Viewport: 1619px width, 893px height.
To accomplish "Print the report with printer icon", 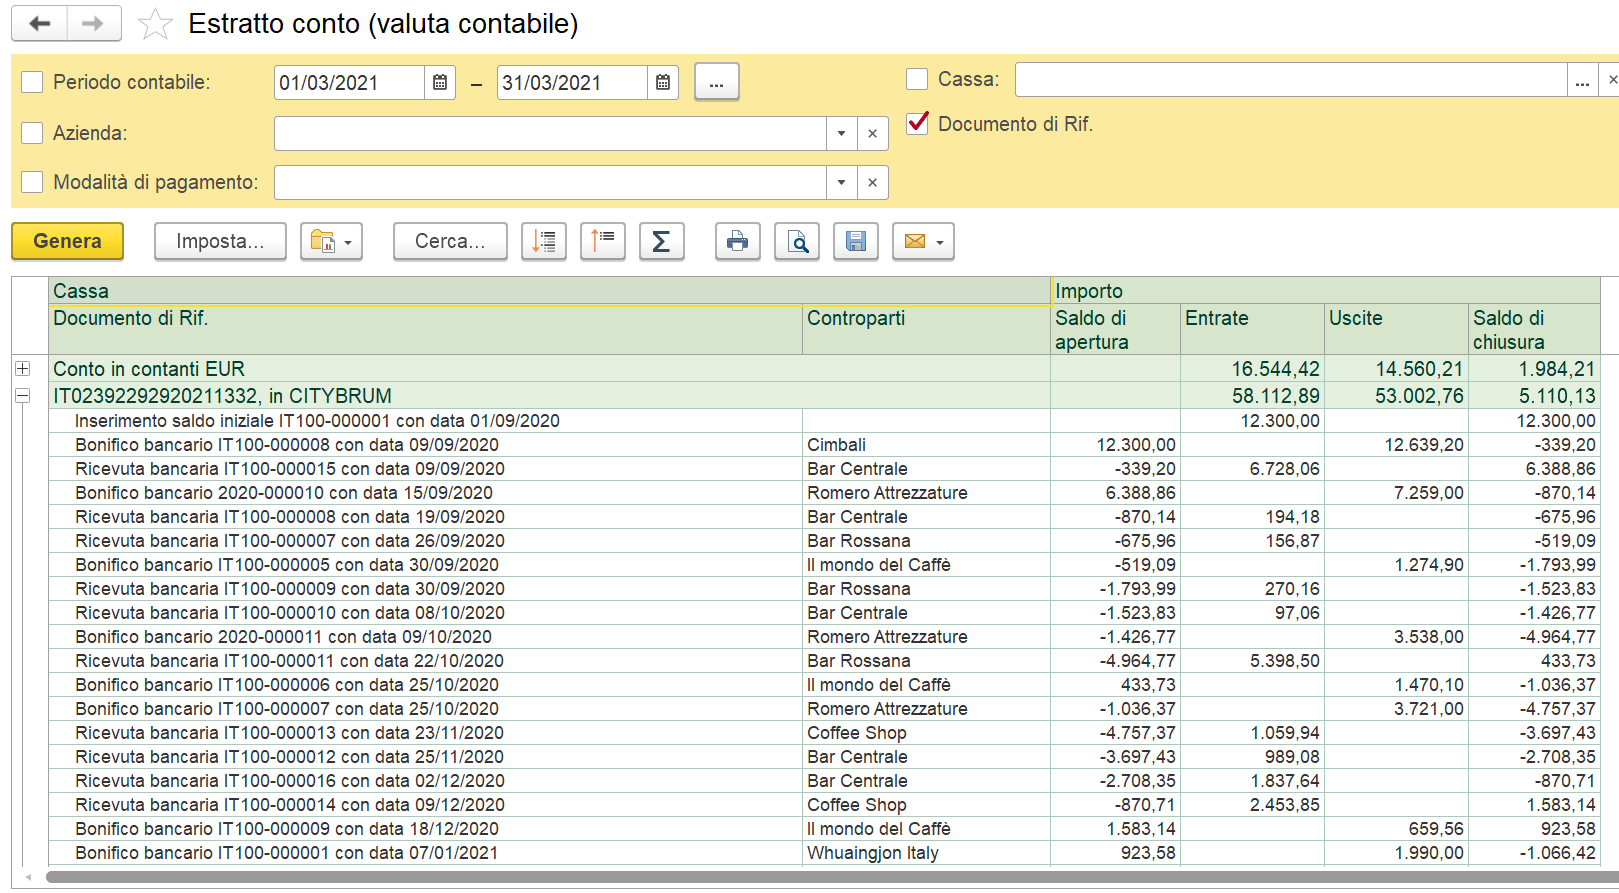I will pos(737,241).
